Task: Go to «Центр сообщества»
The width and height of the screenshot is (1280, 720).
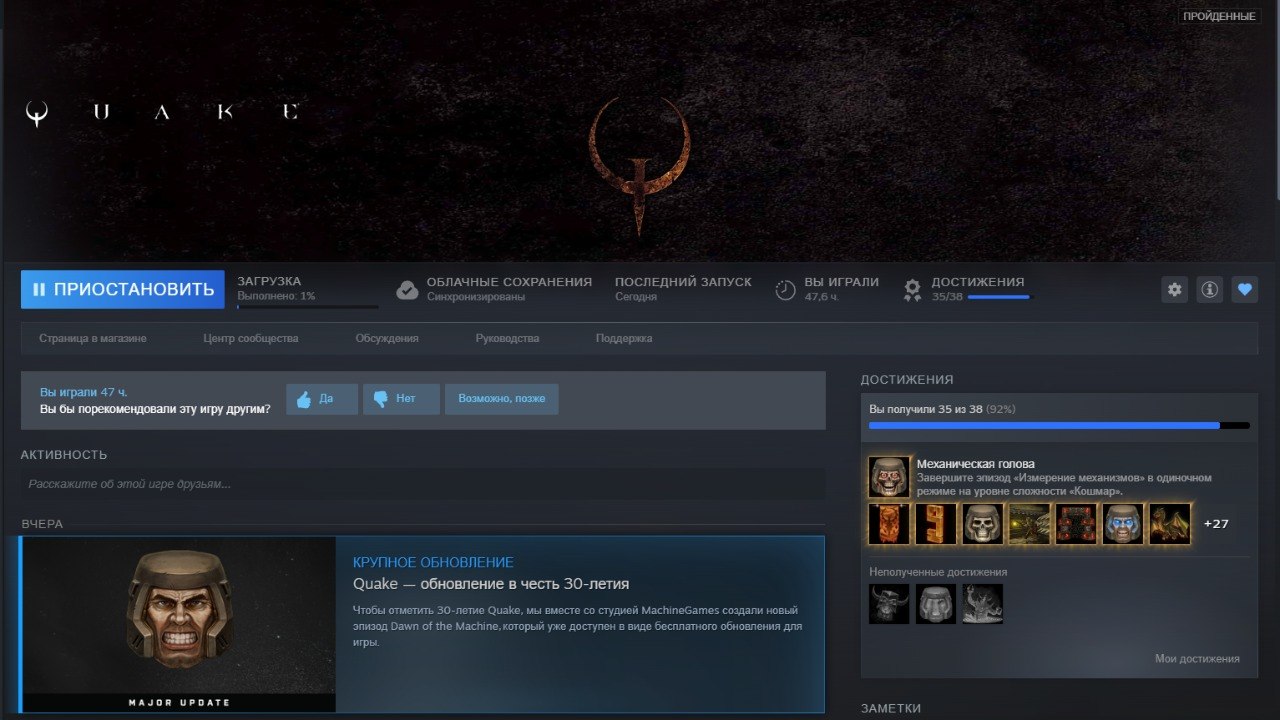Action: 251,338
